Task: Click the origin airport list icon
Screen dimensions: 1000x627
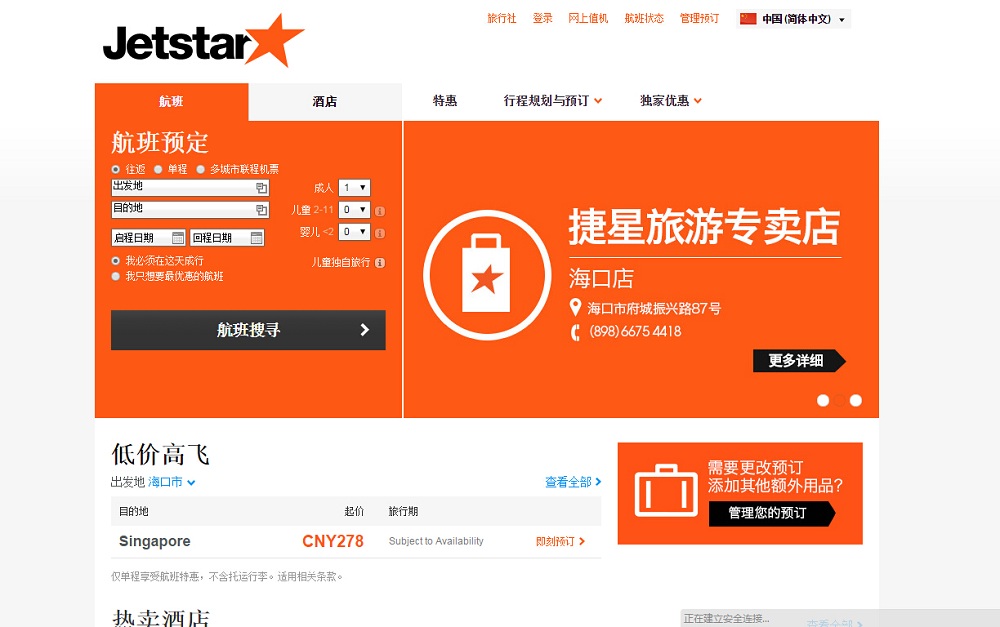Action: click(x=261, y=188)
